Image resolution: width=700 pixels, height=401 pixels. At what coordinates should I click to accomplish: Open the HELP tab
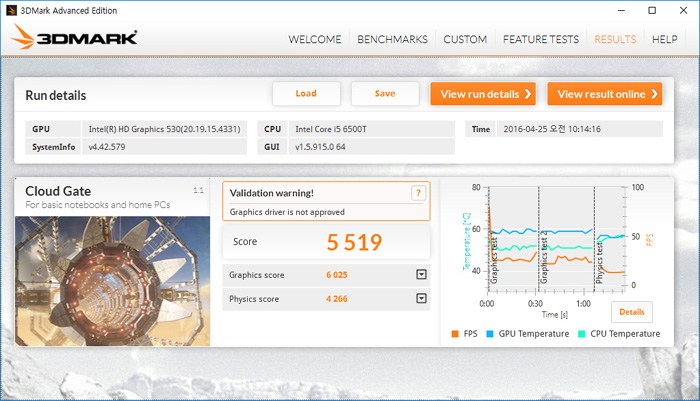tap(664, 39)
